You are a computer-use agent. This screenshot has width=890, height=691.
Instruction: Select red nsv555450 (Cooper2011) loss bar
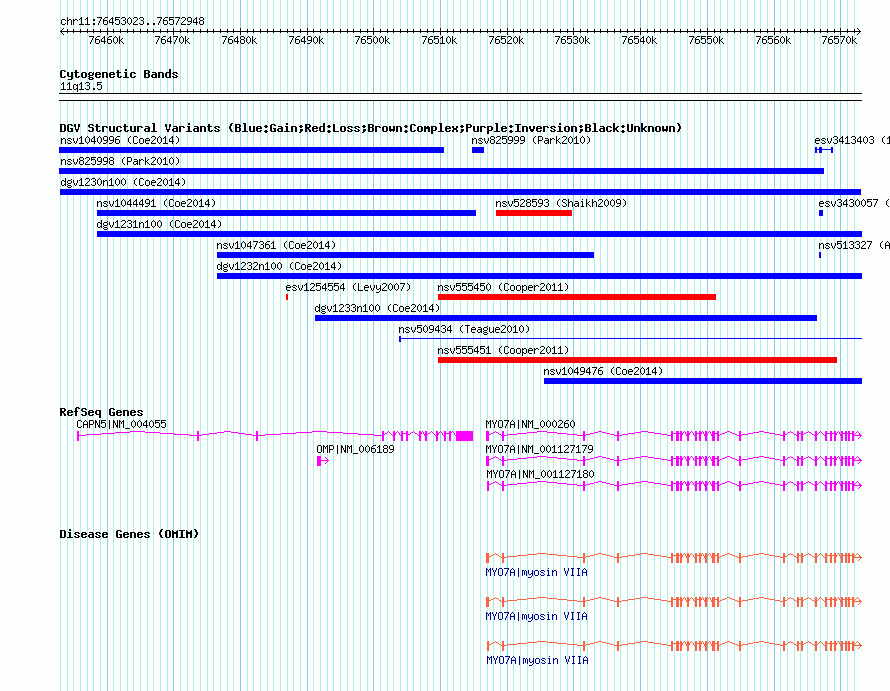577,297
